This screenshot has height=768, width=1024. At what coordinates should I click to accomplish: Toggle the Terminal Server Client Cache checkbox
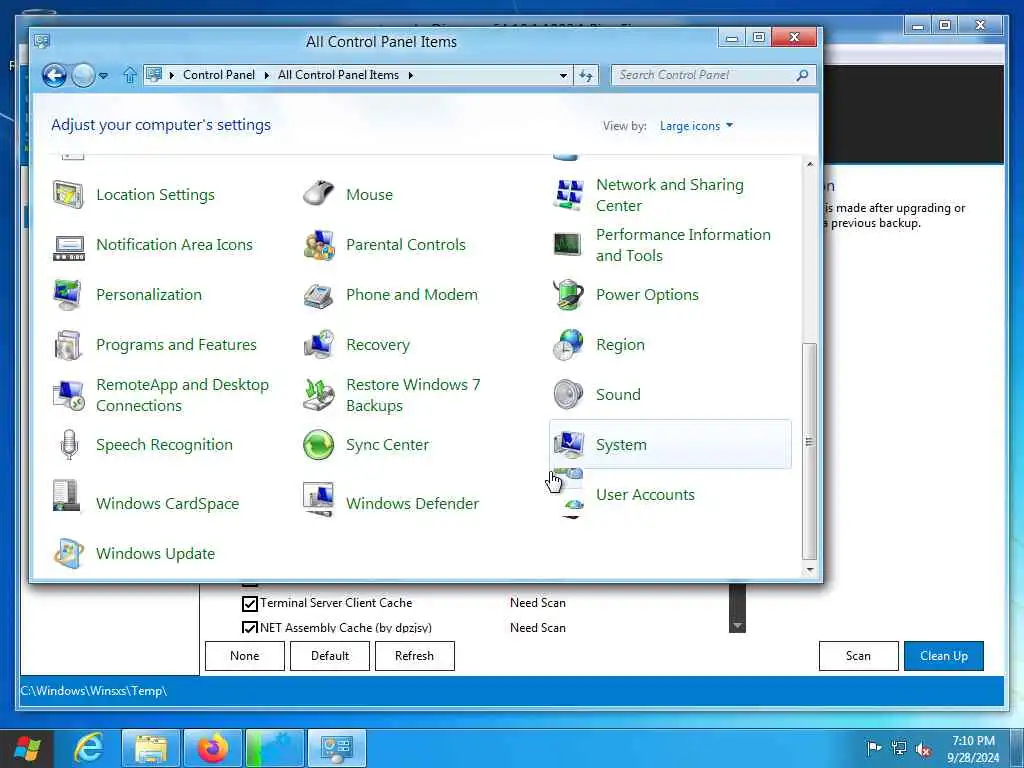tap(249, 603)
